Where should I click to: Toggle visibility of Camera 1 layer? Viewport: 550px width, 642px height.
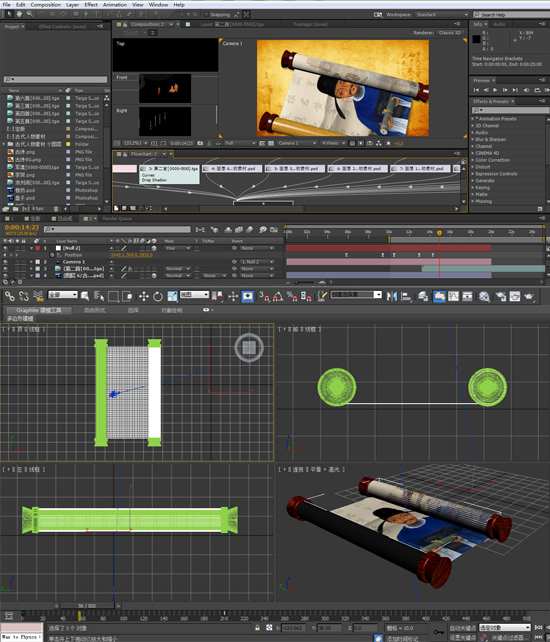pyautogui.click(x=5, y=262)
